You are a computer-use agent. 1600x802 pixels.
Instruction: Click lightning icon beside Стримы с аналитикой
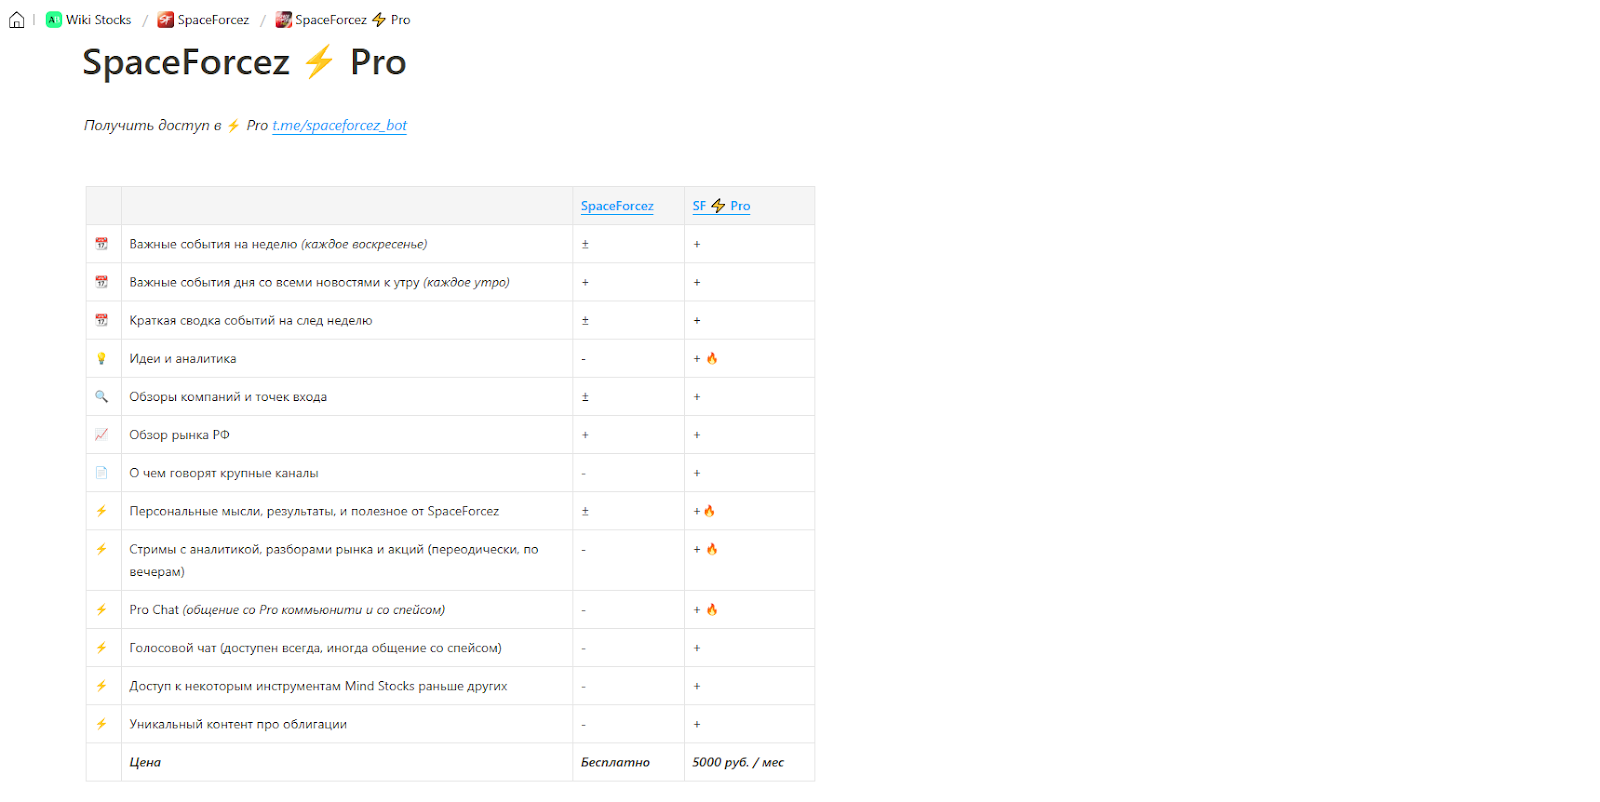(102, 549)
